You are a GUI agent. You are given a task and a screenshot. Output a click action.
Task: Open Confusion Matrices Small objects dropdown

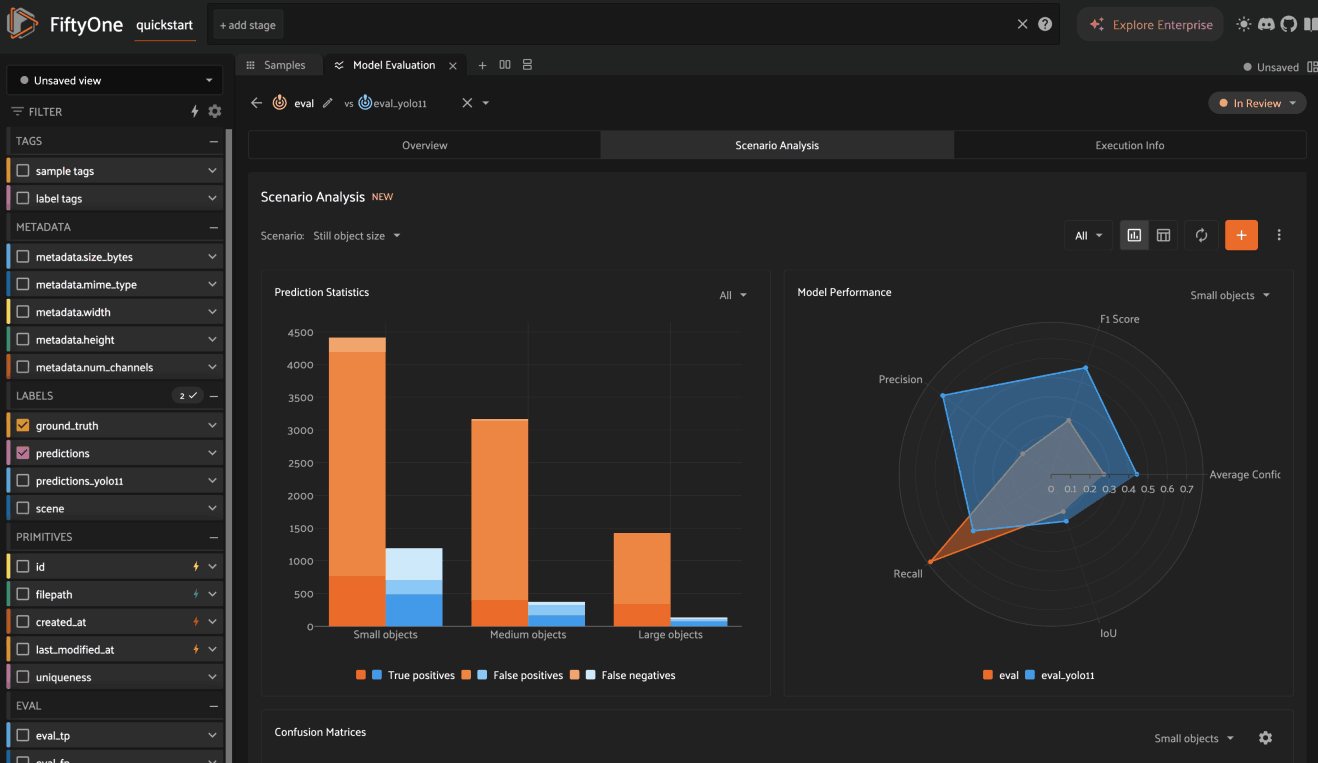click(x=1194, y=738)
